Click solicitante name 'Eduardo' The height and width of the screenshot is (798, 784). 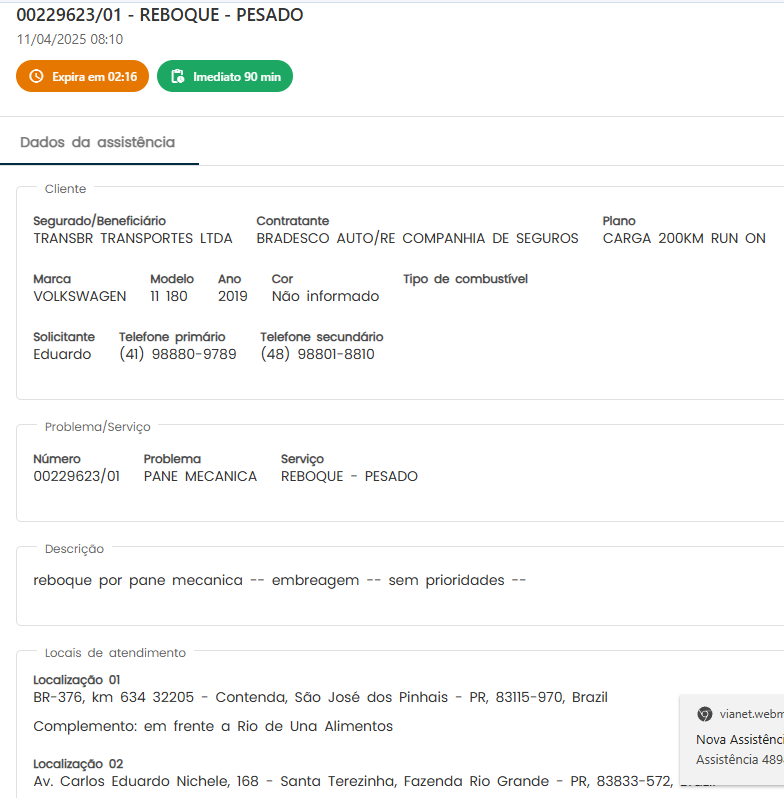(x=62, y=354)
